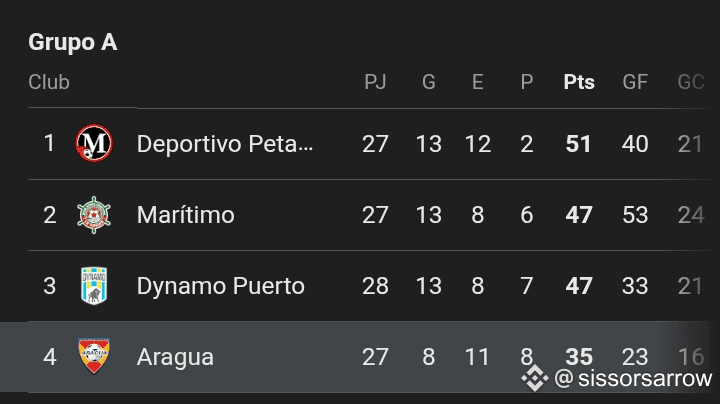
Task: Click the GF column header
Action: pyautogui.click(x=635, y=82)
